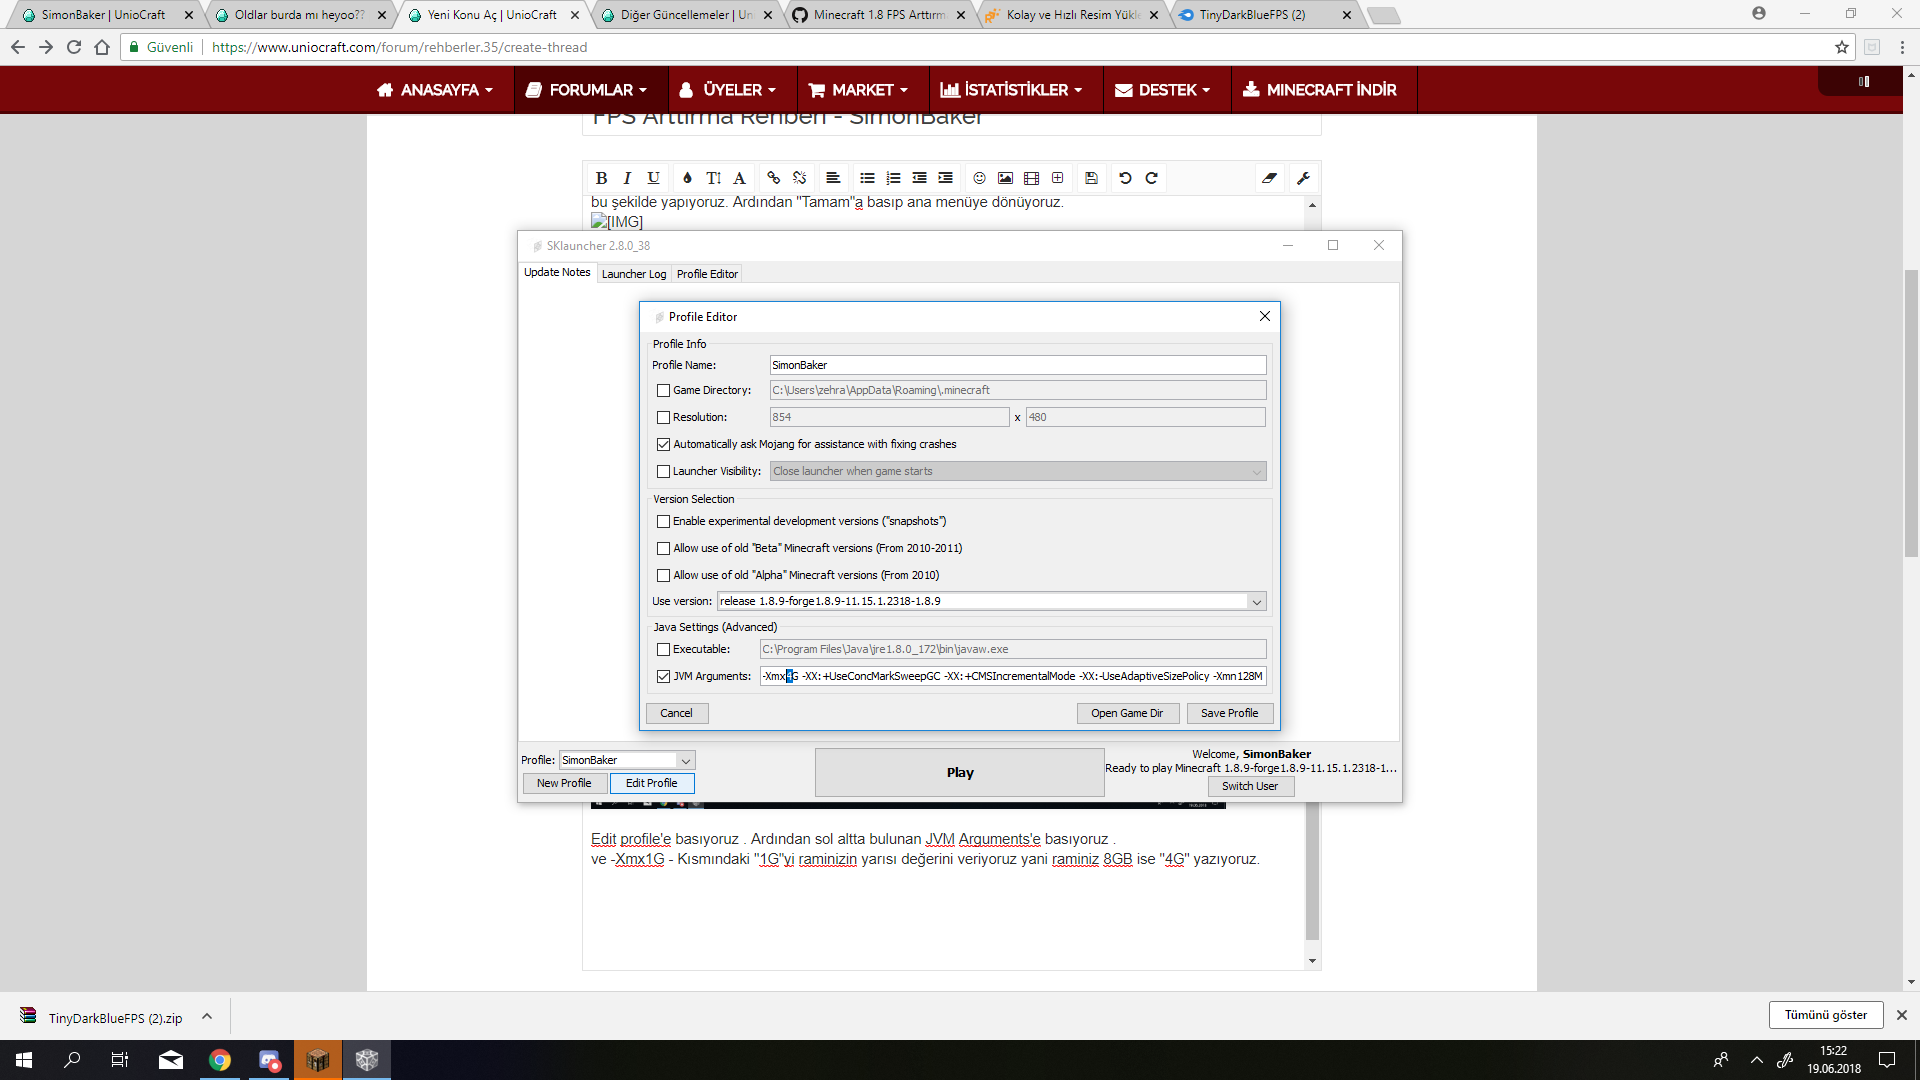
Task: Open the text alignment options
Action: [x=833, y=178]
